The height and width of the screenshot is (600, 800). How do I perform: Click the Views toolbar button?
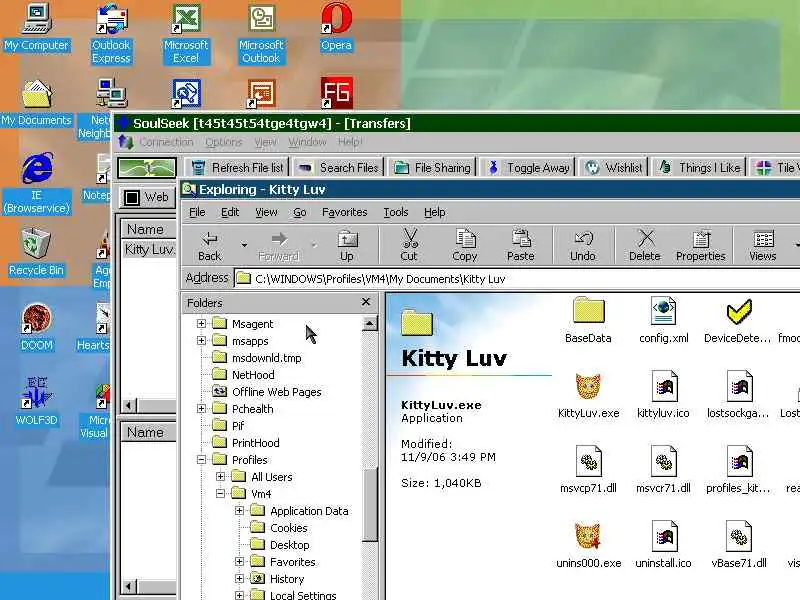763,246
